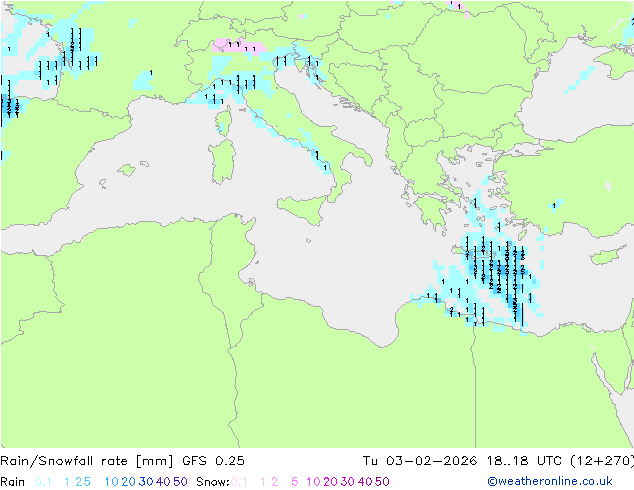Pick the 20 value in Rain legend

tap(128, 482)
